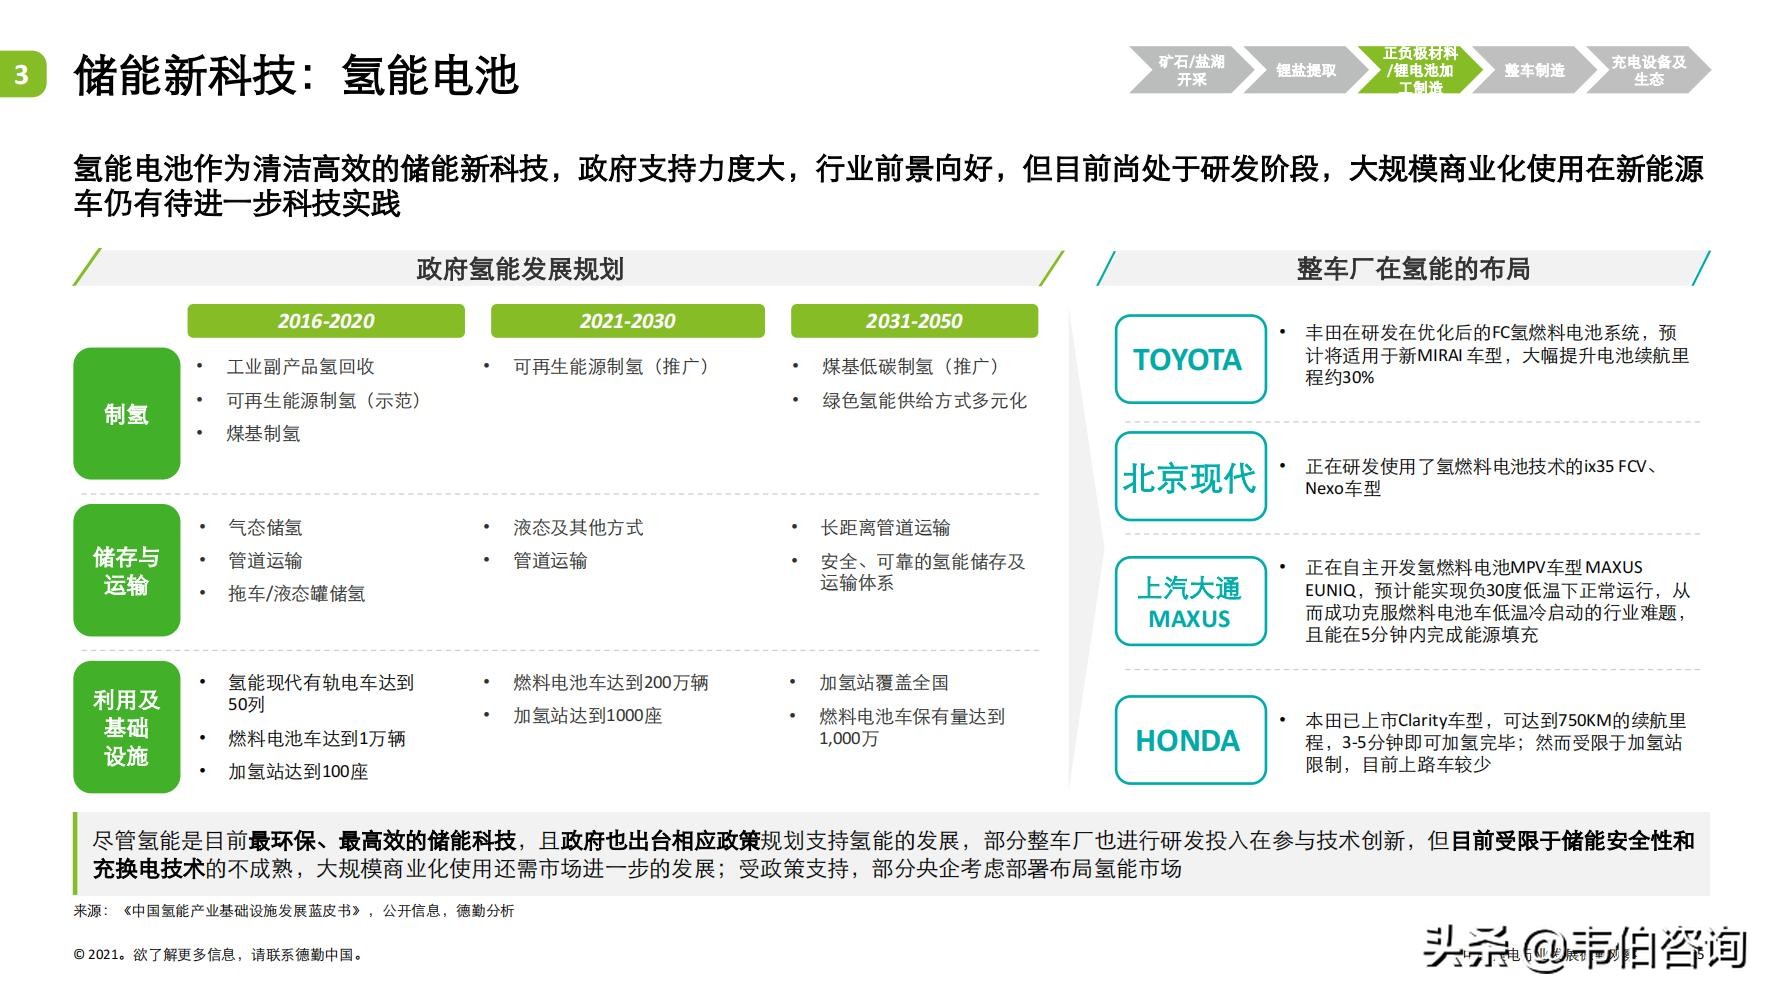Click the Toyota MIRAI description text

(1497, 355)
